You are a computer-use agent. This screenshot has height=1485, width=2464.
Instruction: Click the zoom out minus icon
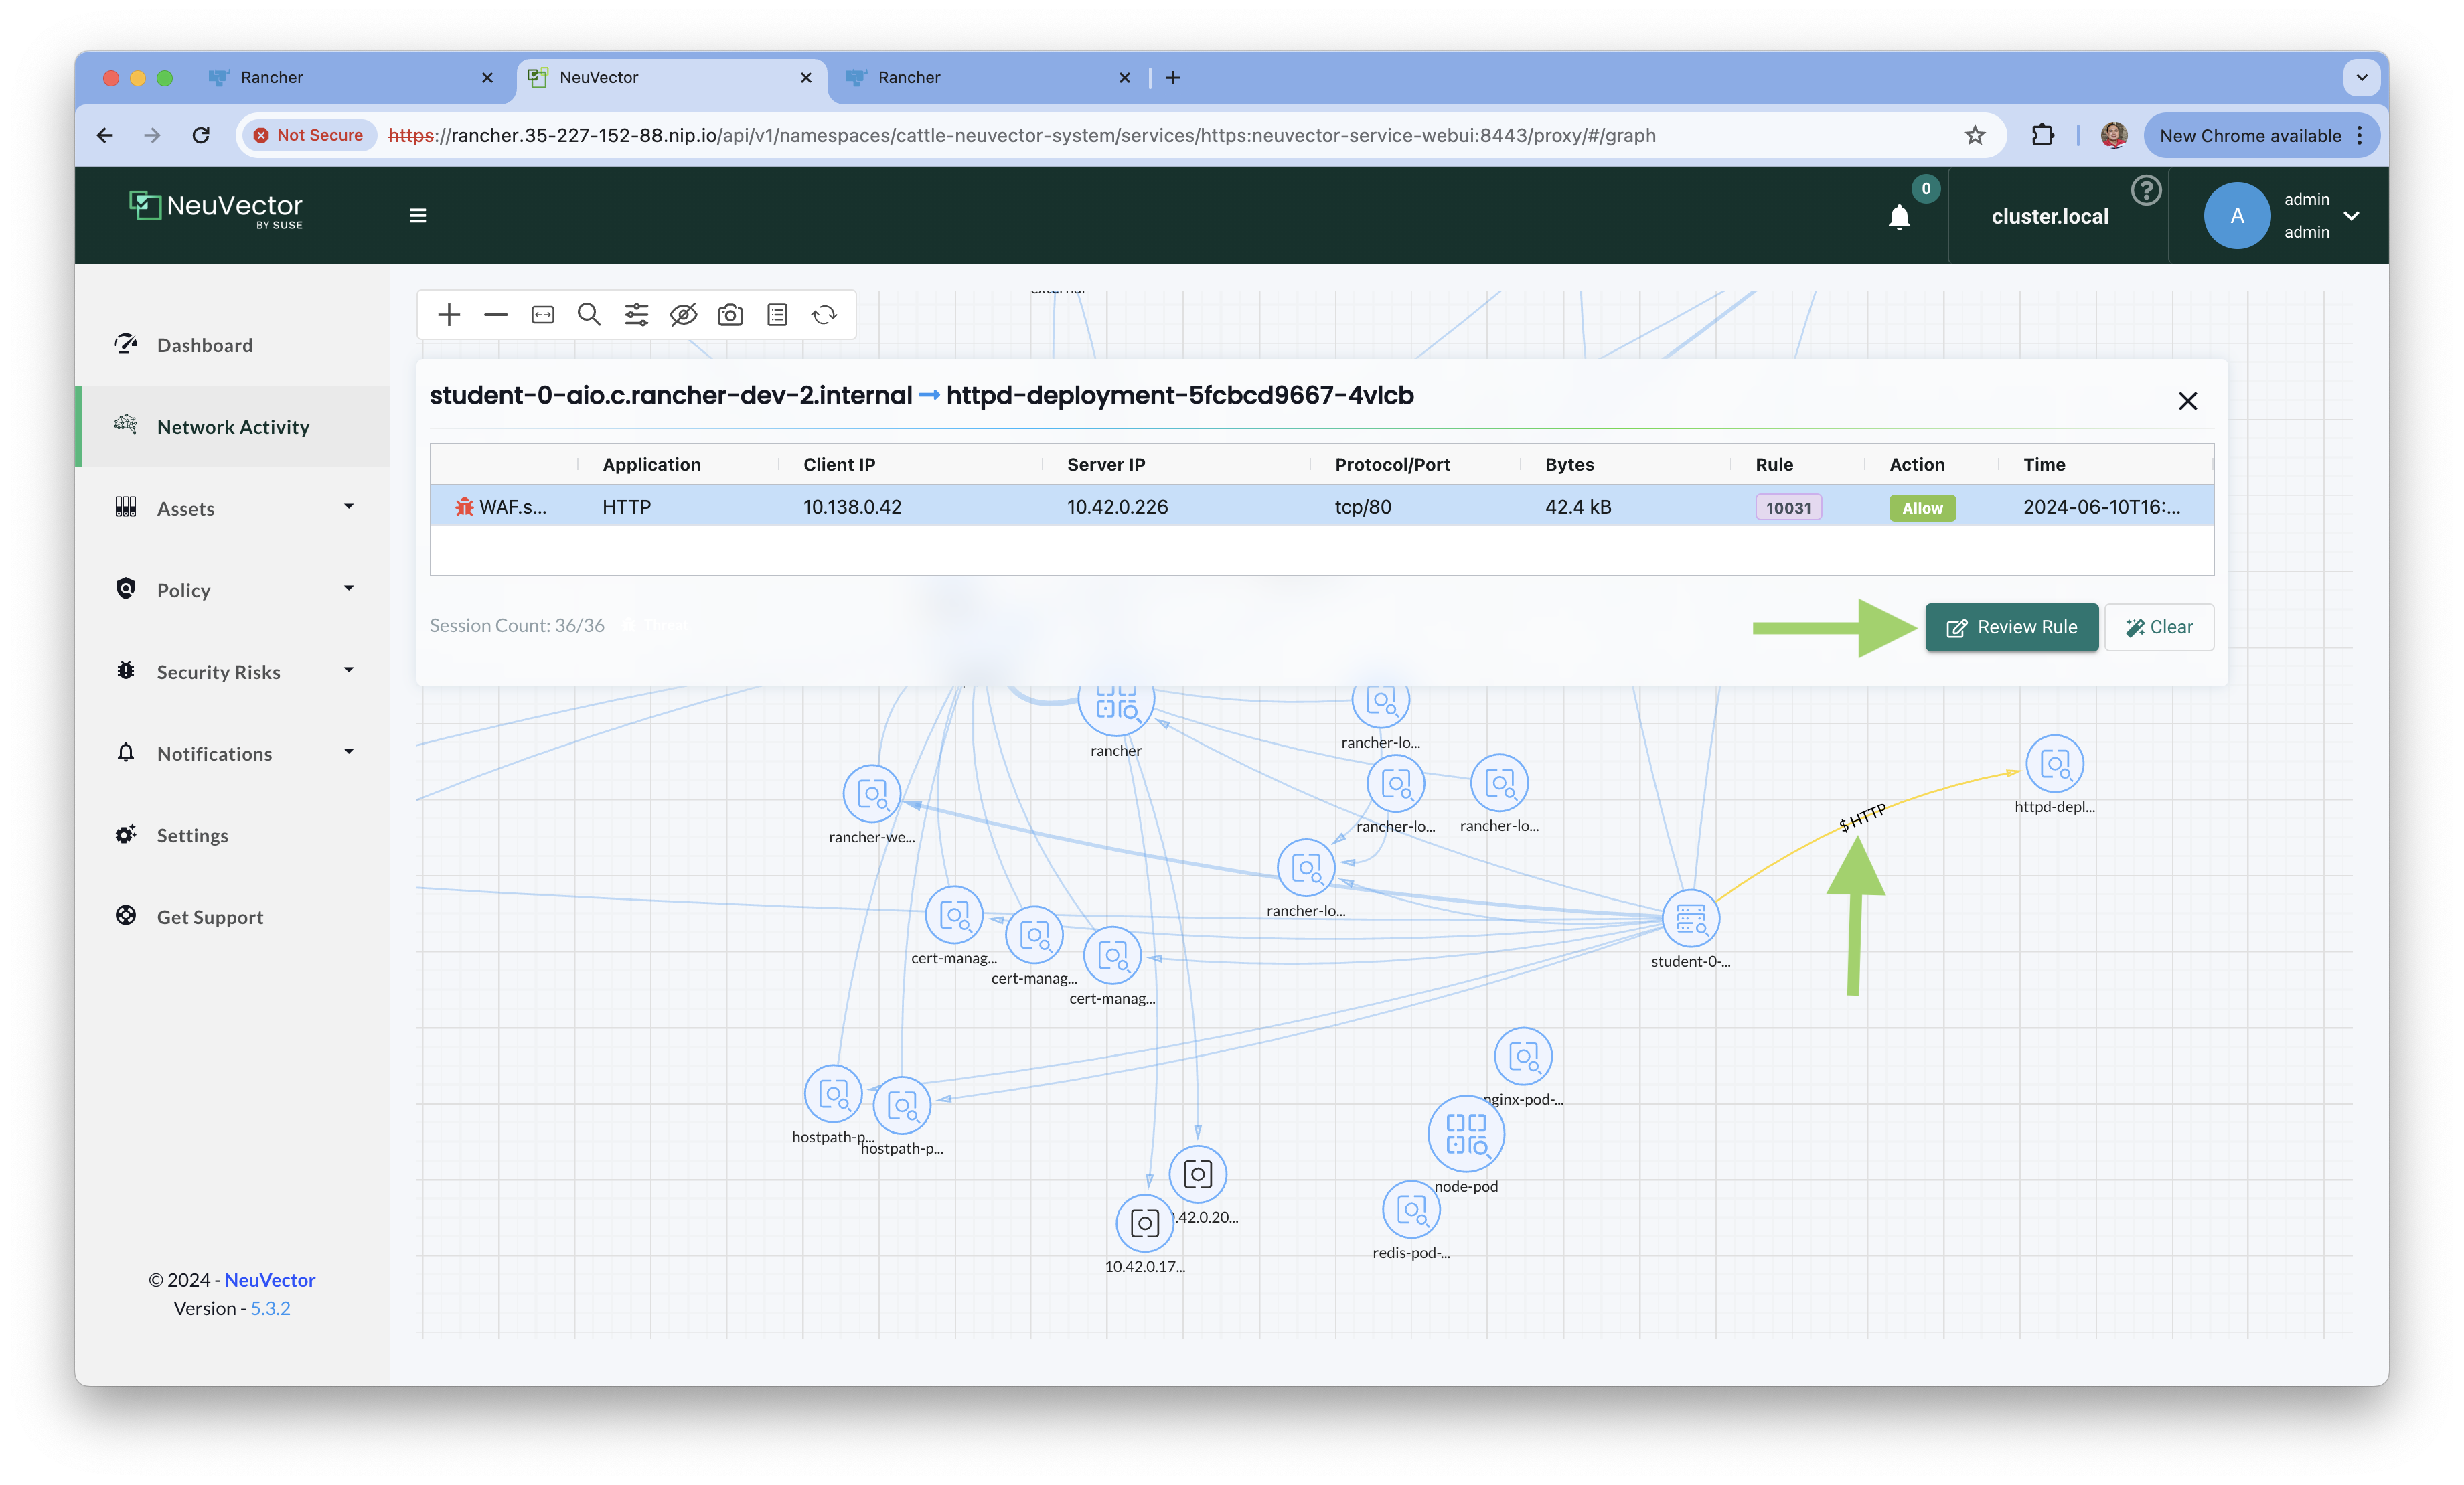(496, 315)
